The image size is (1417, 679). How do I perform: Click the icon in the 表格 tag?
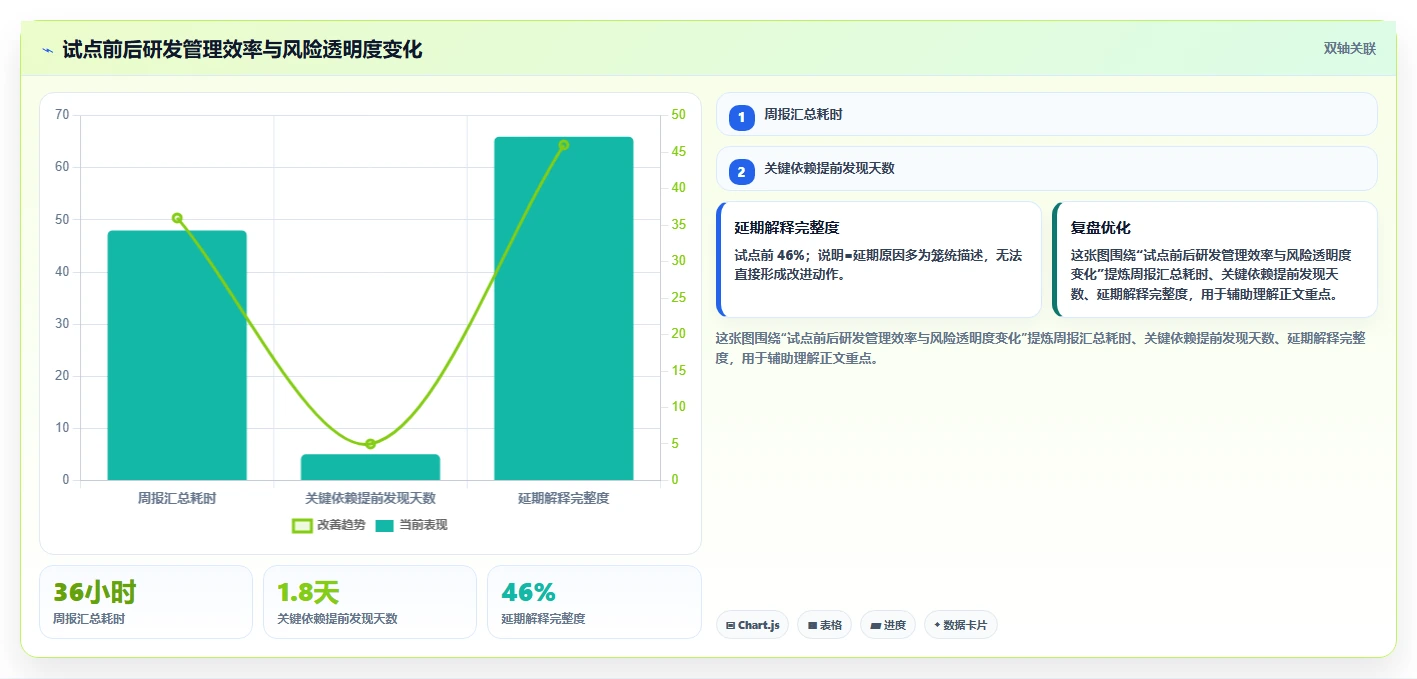[812, 626]
